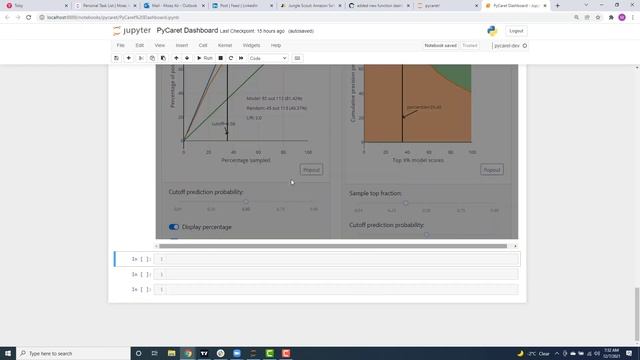Open the Chrome icon in the taskbar
The height and width of the screenshot is (360, 640).
pyautogui.click(x=188, y=353)
